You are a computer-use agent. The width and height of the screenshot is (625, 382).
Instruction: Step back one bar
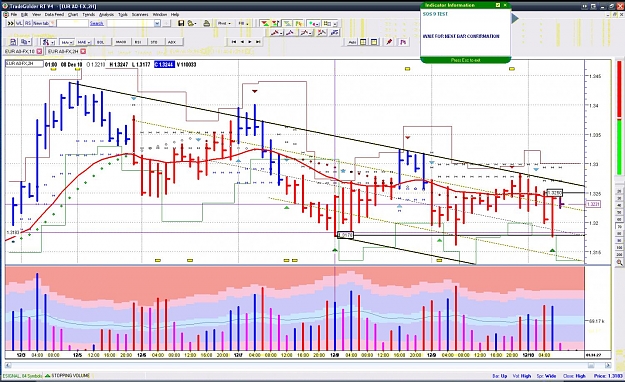242,41
